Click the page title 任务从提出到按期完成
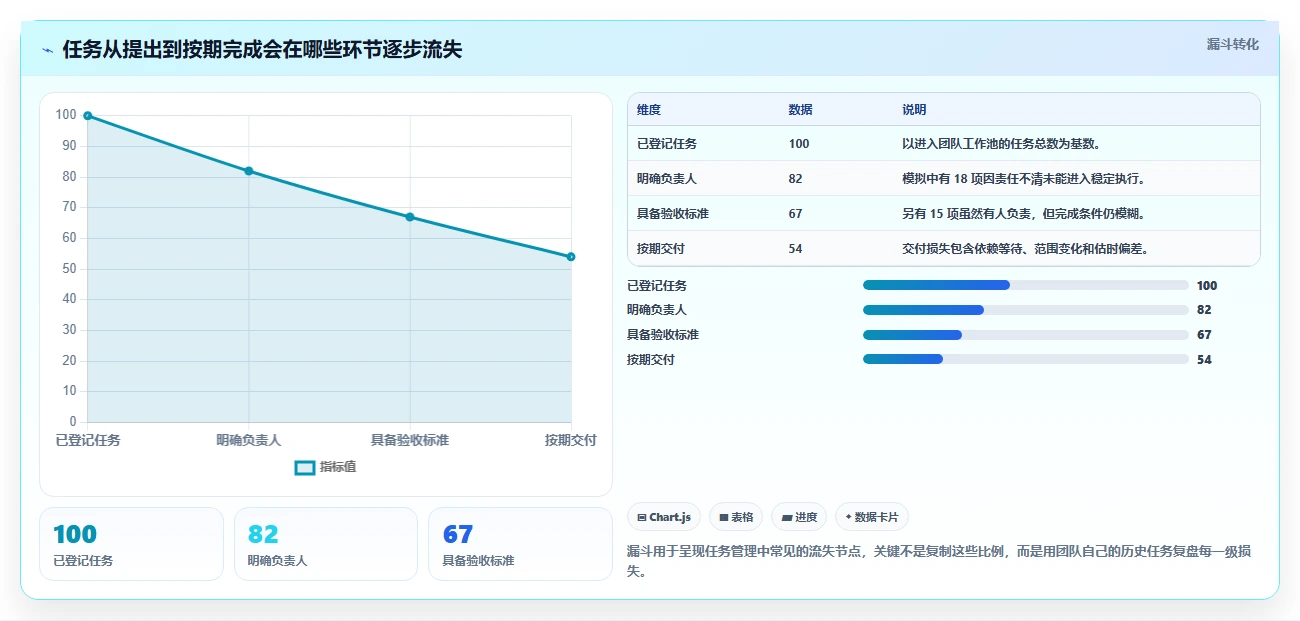 click(262, 50)
